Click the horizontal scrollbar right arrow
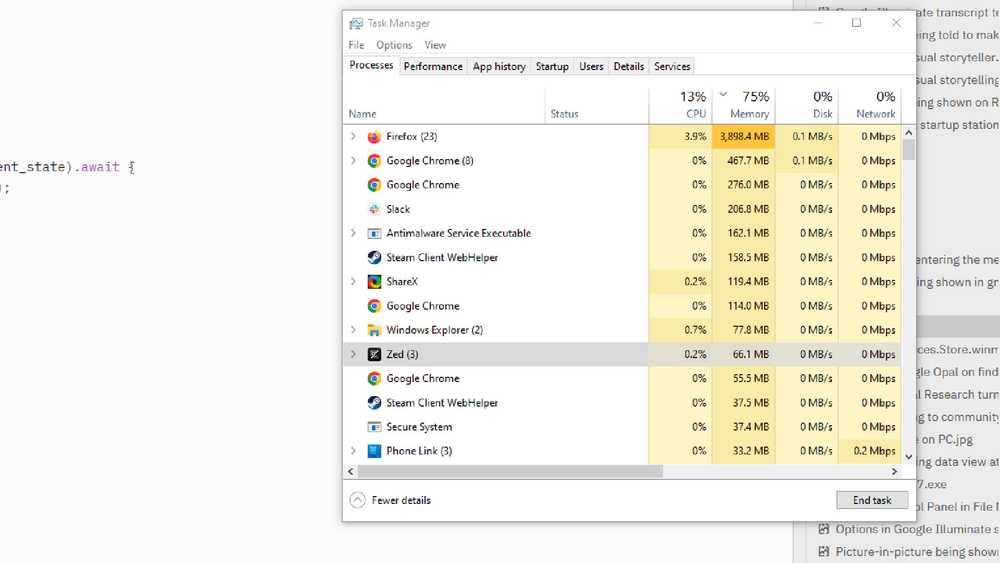The height and width of the screenshot is (563, 1000). tap(894, 472)
